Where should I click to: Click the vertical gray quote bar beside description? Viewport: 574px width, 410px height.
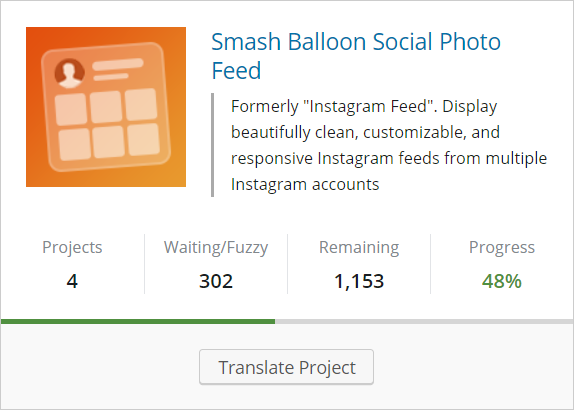[212, 145]
